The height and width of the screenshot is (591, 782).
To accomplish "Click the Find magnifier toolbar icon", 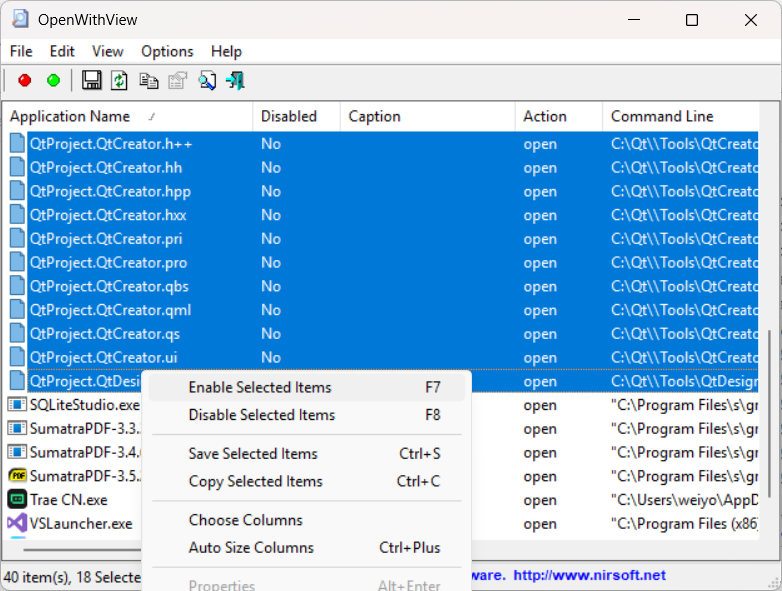I will pyautogui.click(x=207, y=80).
